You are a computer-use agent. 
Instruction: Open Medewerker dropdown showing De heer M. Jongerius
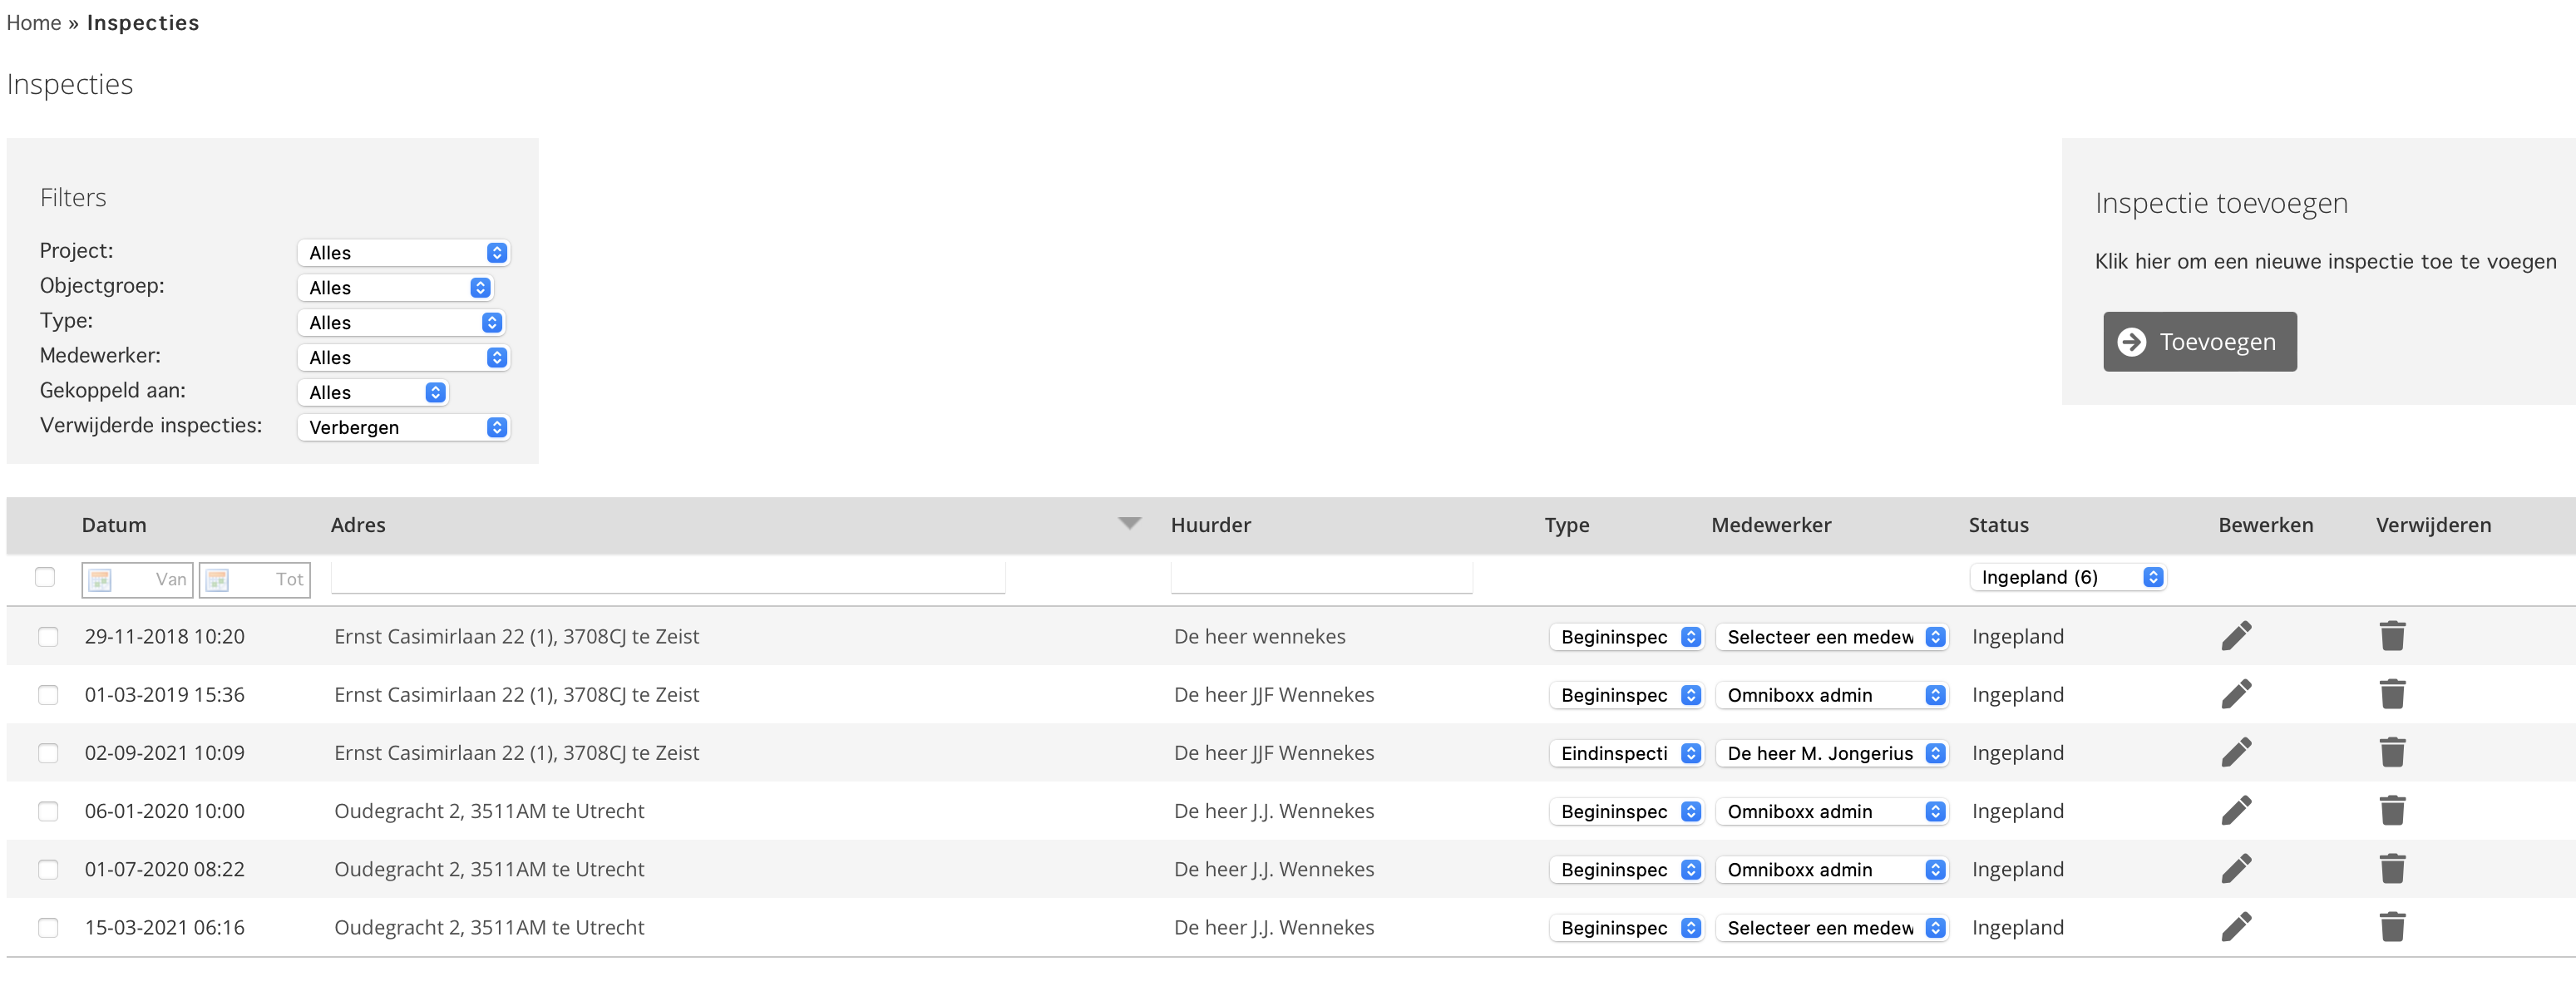point(1831,753)
